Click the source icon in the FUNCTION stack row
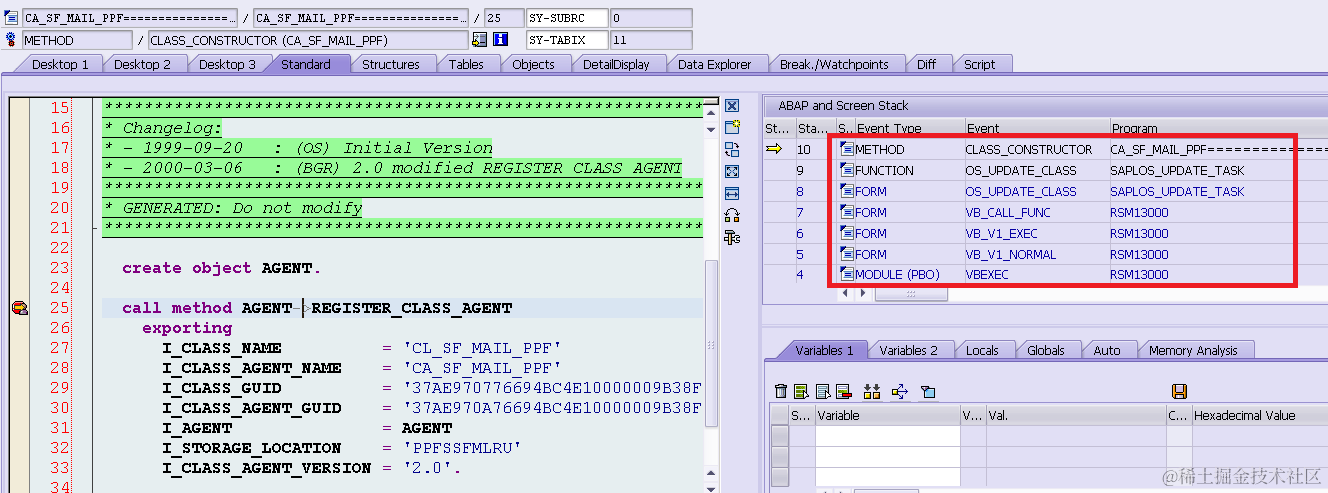 846,170
